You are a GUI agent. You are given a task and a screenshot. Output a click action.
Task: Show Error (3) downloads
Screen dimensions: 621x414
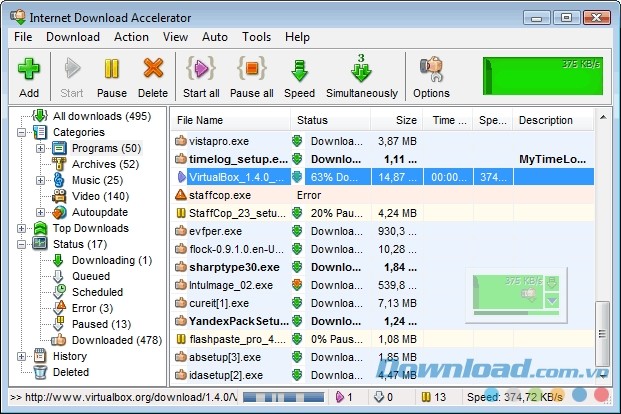(92, 308)
